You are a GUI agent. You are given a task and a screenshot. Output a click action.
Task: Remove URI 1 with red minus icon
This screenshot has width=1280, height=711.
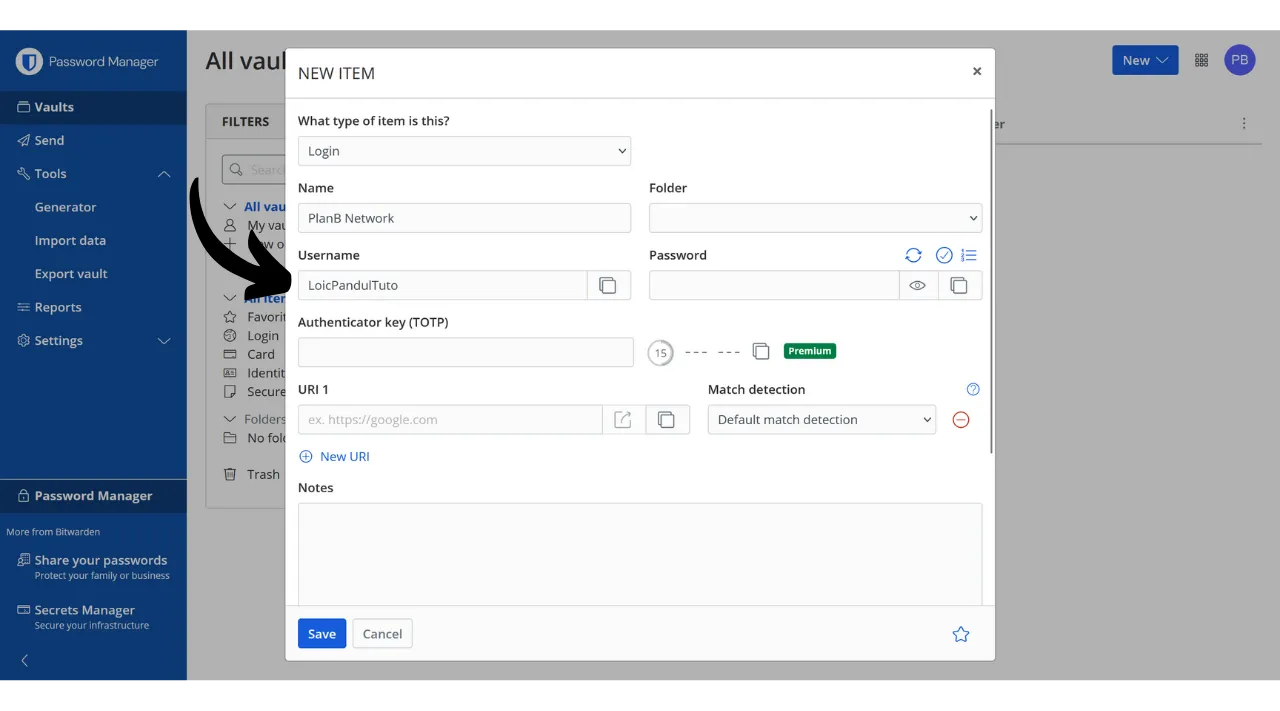(x=961, y=420)
